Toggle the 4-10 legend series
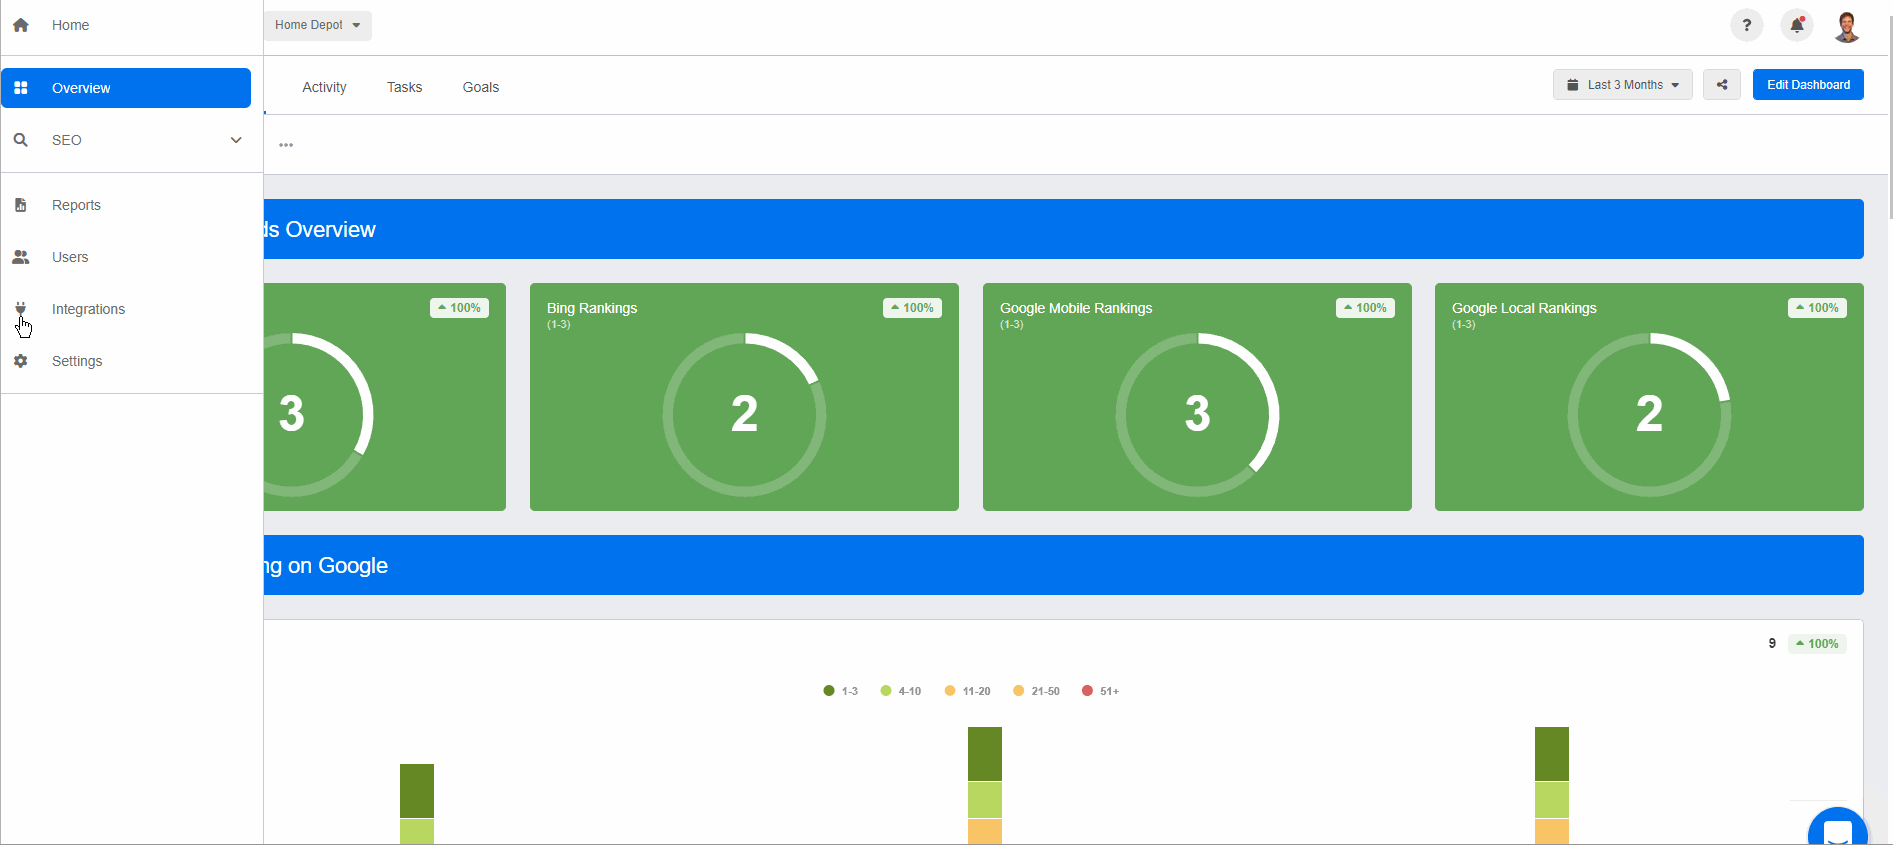 [x=900, y=691]
